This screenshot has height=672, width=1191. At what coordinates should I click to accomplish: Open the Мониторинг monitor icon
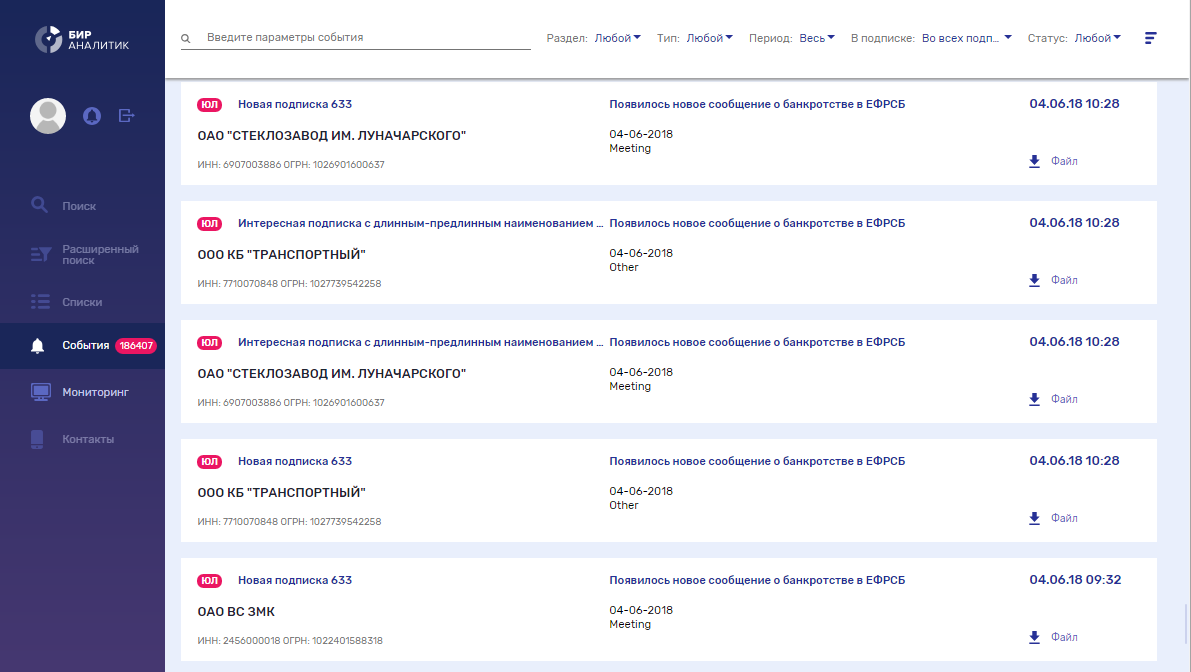40,392
